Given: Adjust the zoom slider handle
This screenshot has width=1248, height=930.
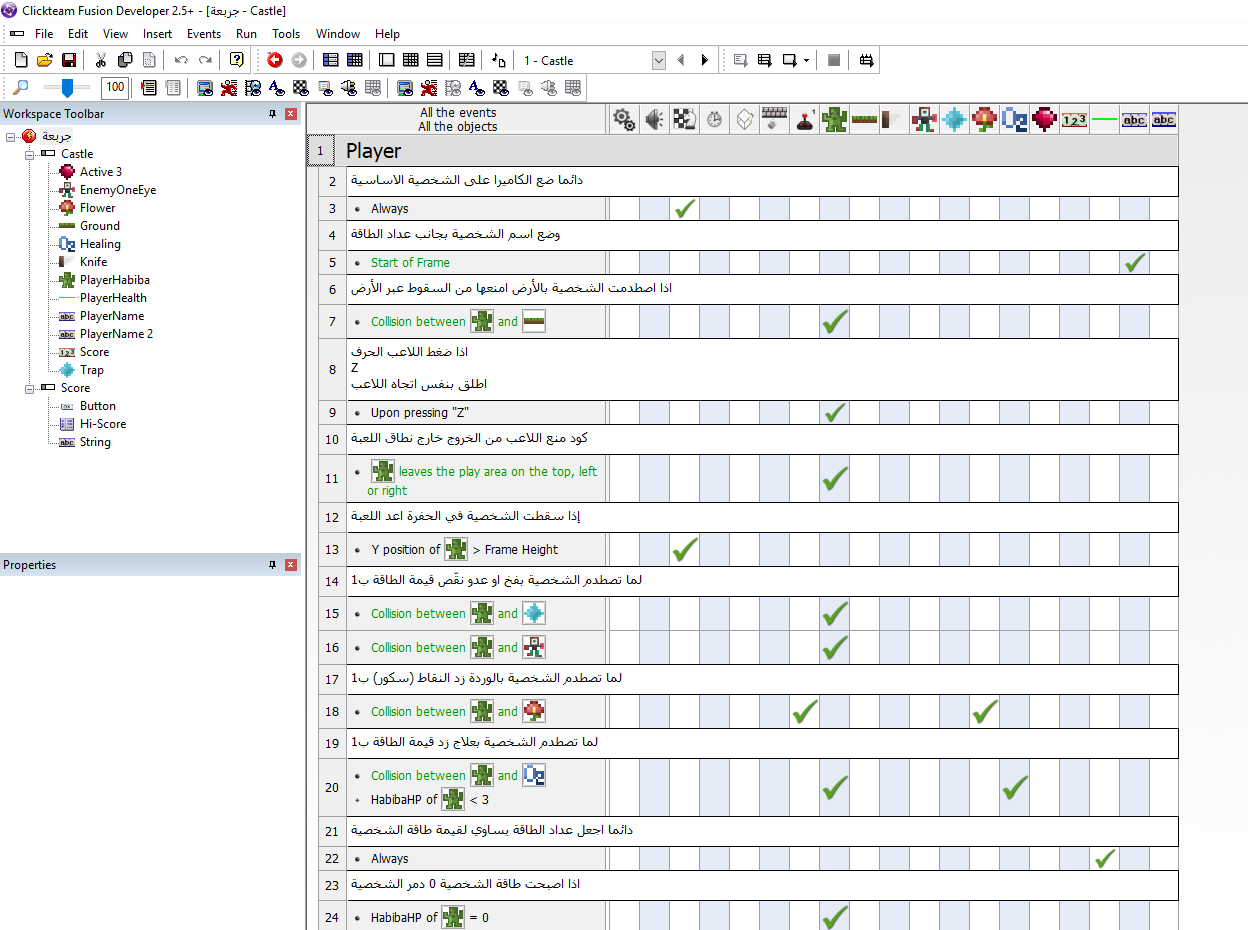Looking at the screenshot, I should tap(67, 87).
